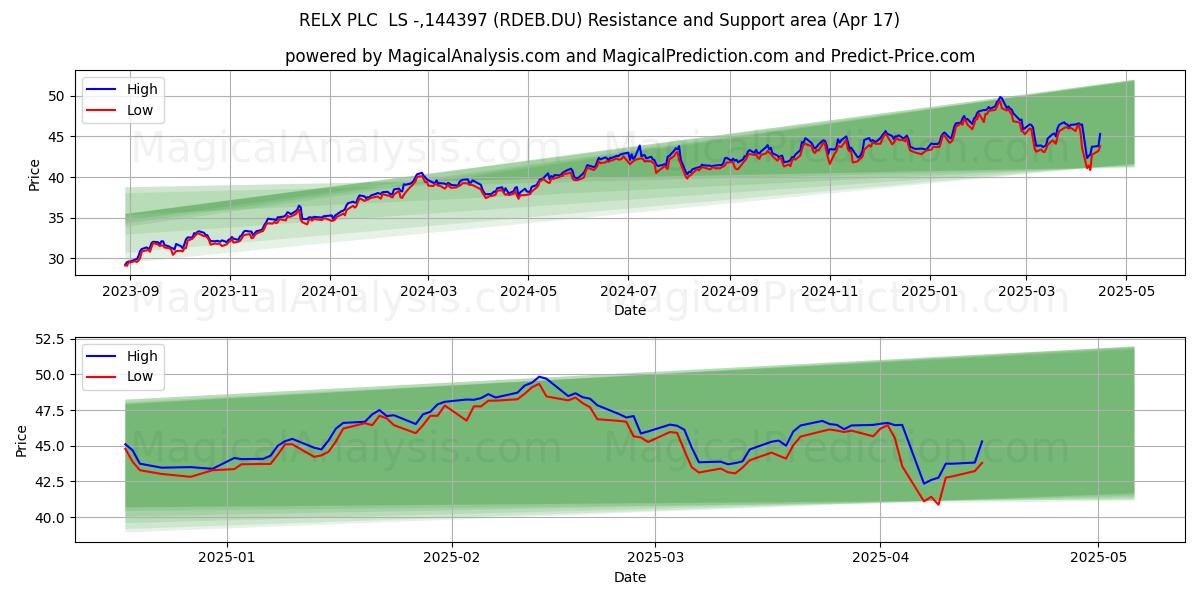The height and width of the screenshot is (600, 1200).
Task: Click the Date axis label under bottom chart
Action: pos(630,577)
